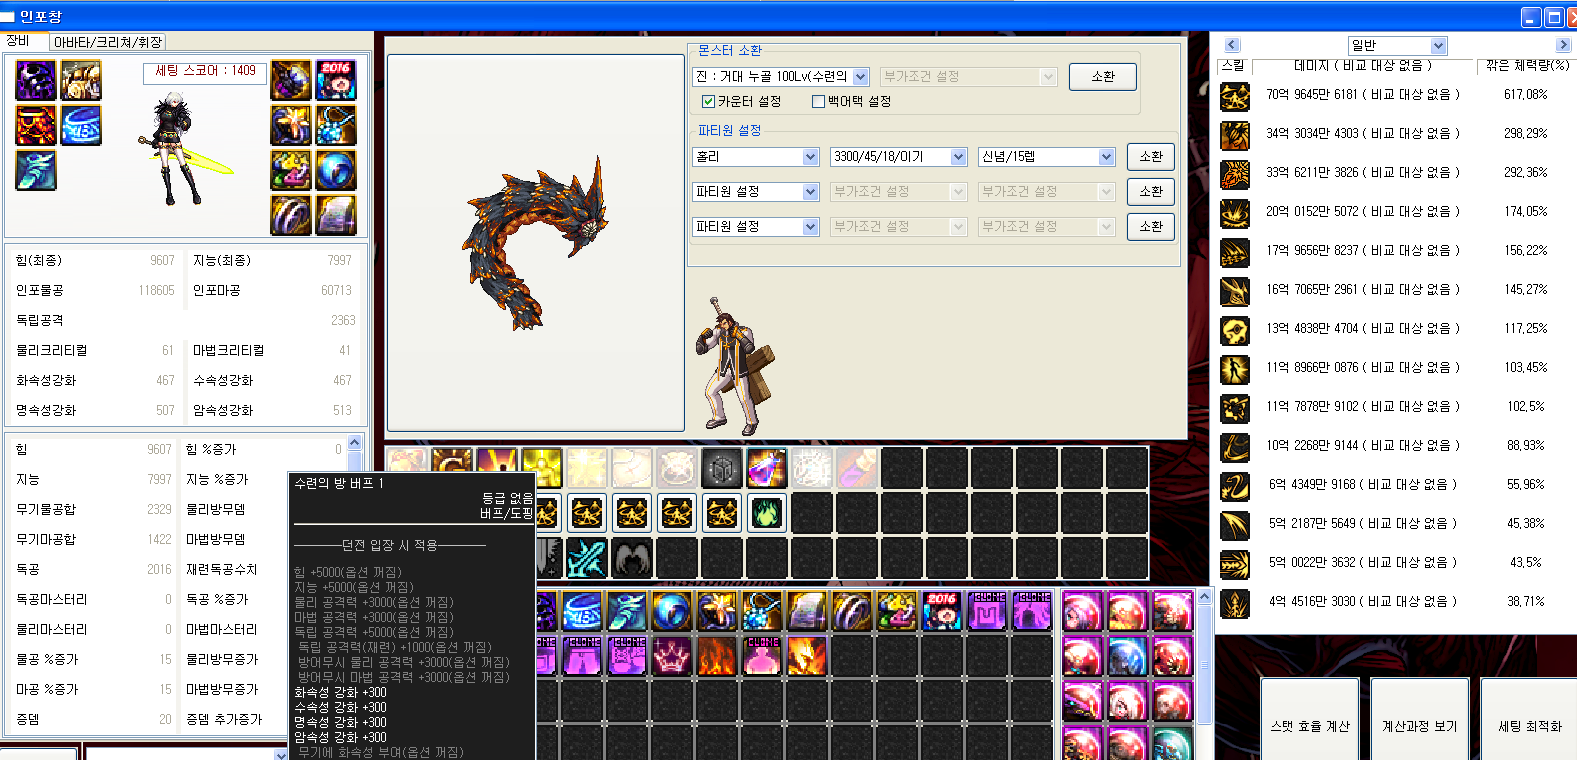
Task: Click the 2016 item in inventory grid
Action: [x=942, y=611]
